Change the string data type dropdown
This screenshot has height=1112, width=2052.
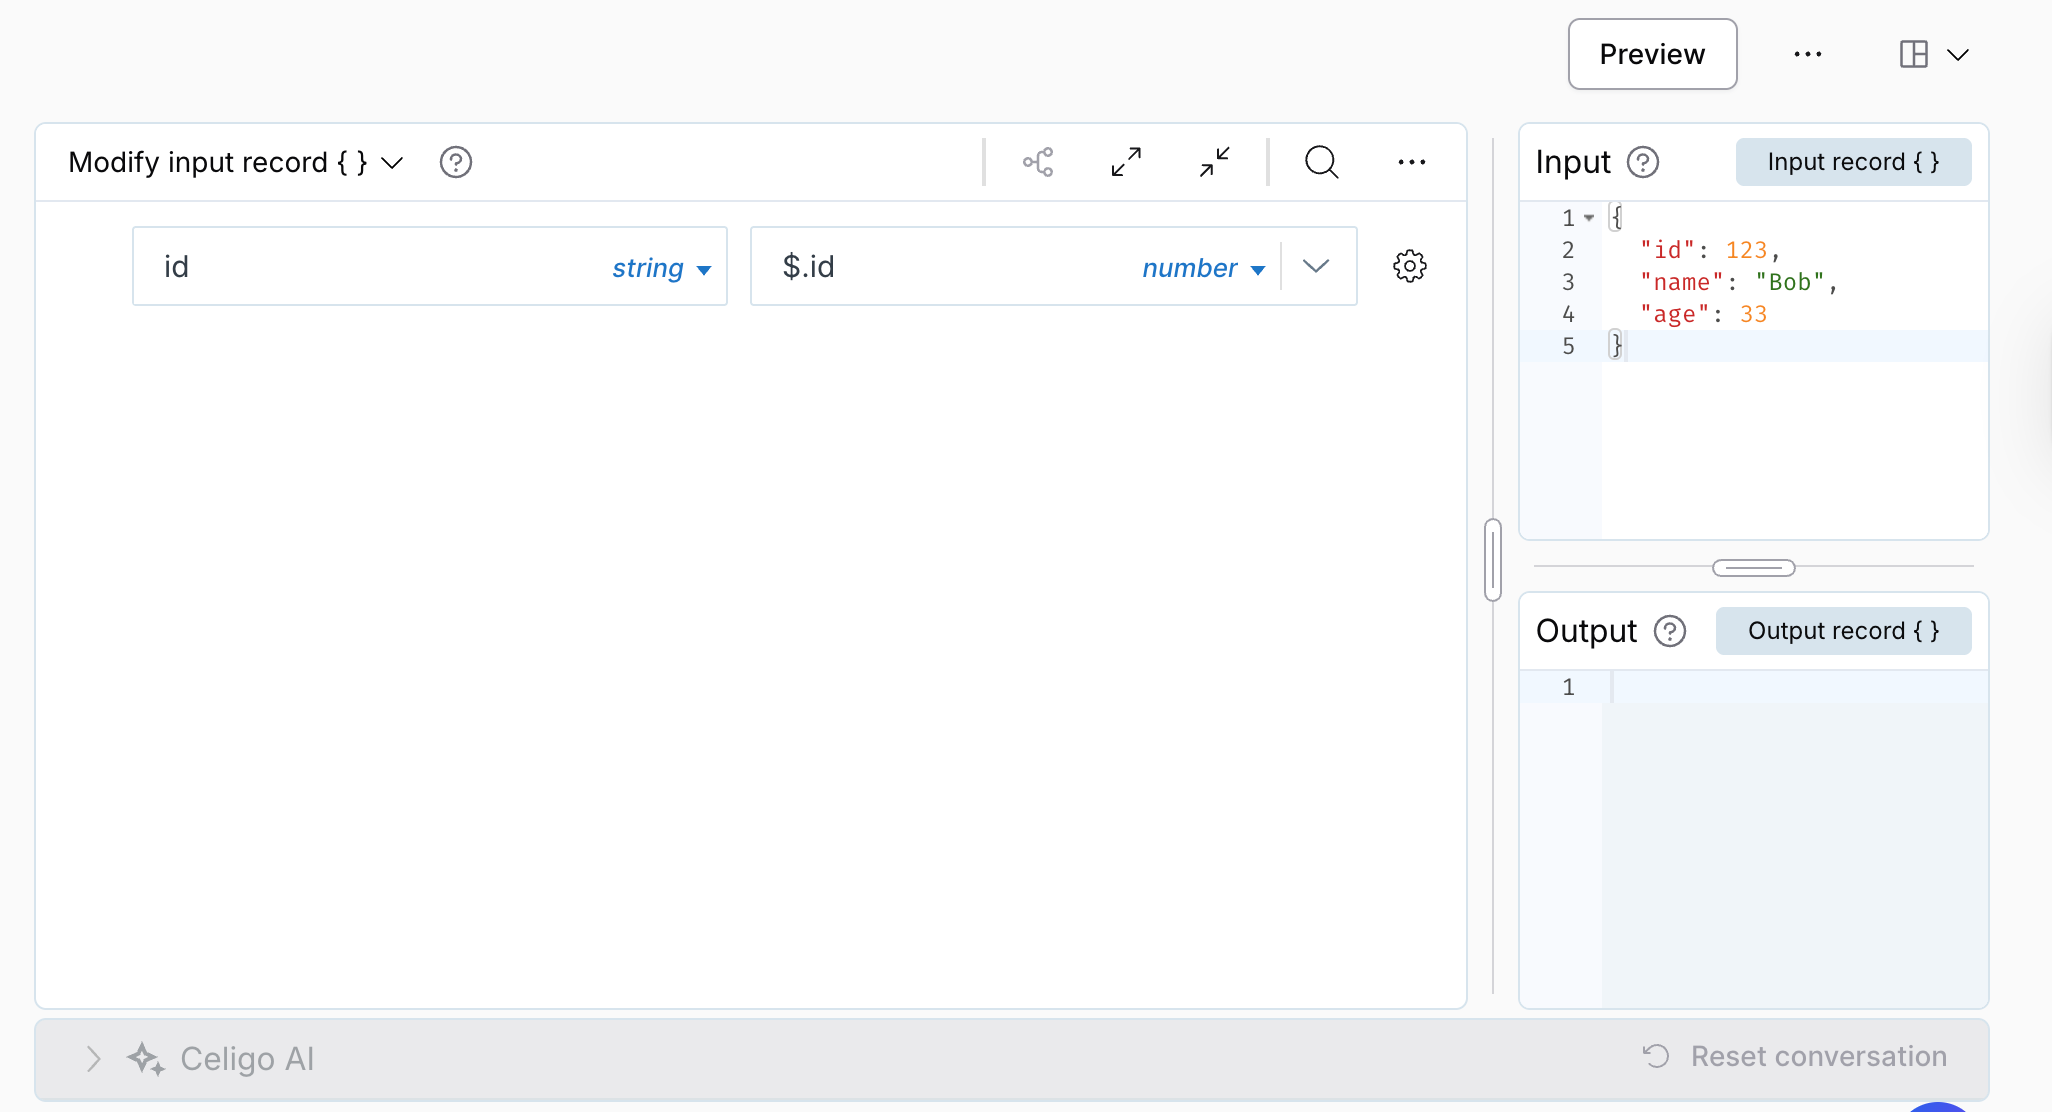point(661,268)
